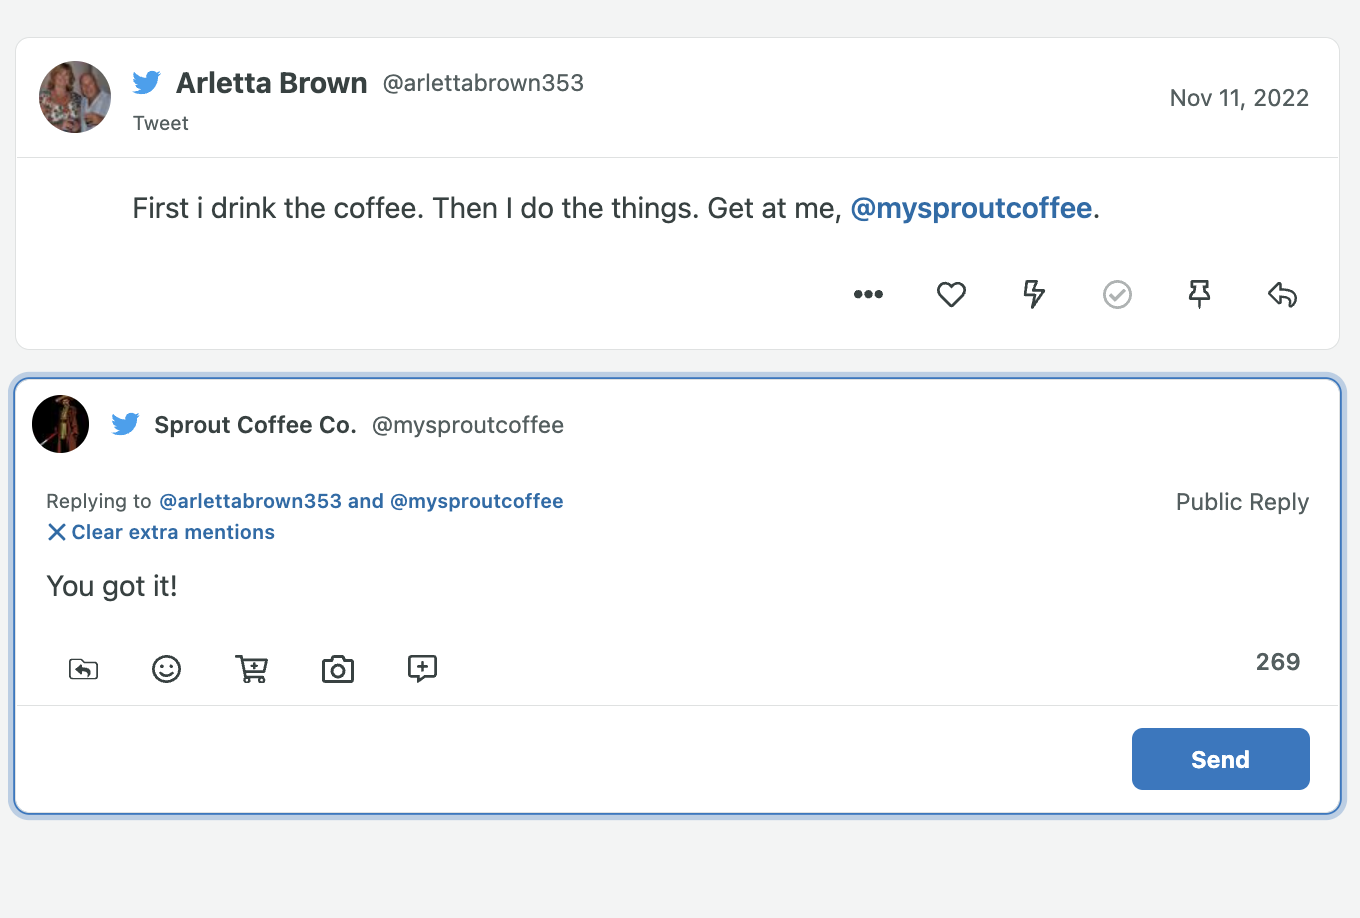Click the 269 character counter

[1277, 661]
